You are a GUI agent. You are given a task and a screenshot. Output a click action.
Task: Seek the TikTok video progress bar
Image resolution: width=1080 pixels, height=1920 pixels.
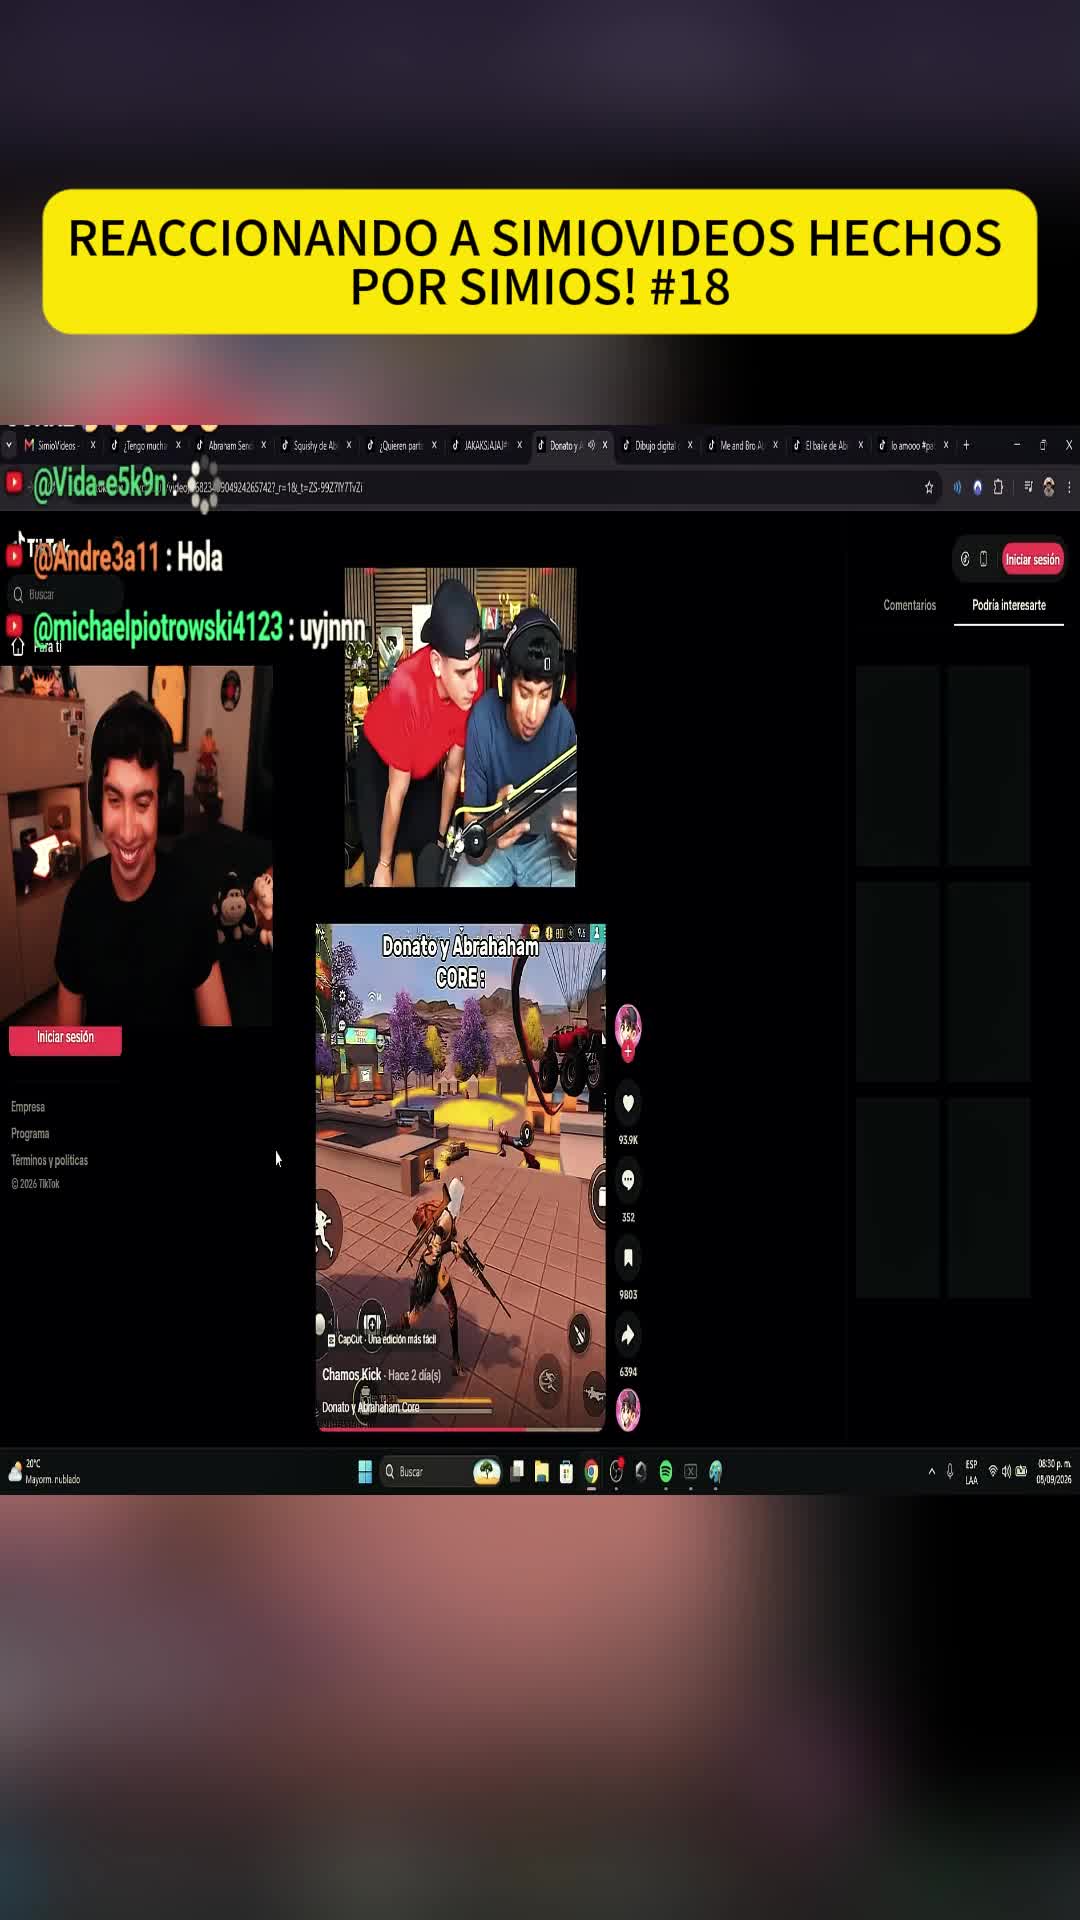pos(460,1429)
